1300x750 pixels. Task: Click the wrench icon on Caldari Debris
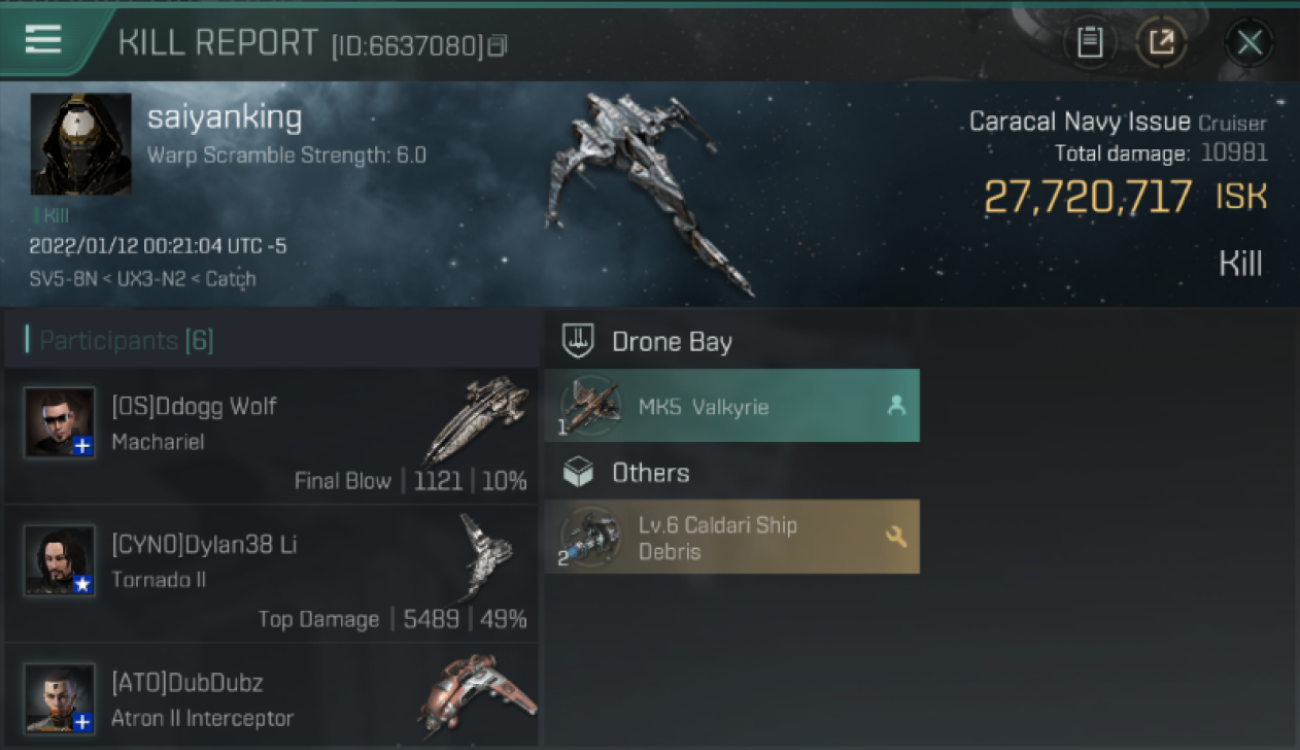point(896,537)
